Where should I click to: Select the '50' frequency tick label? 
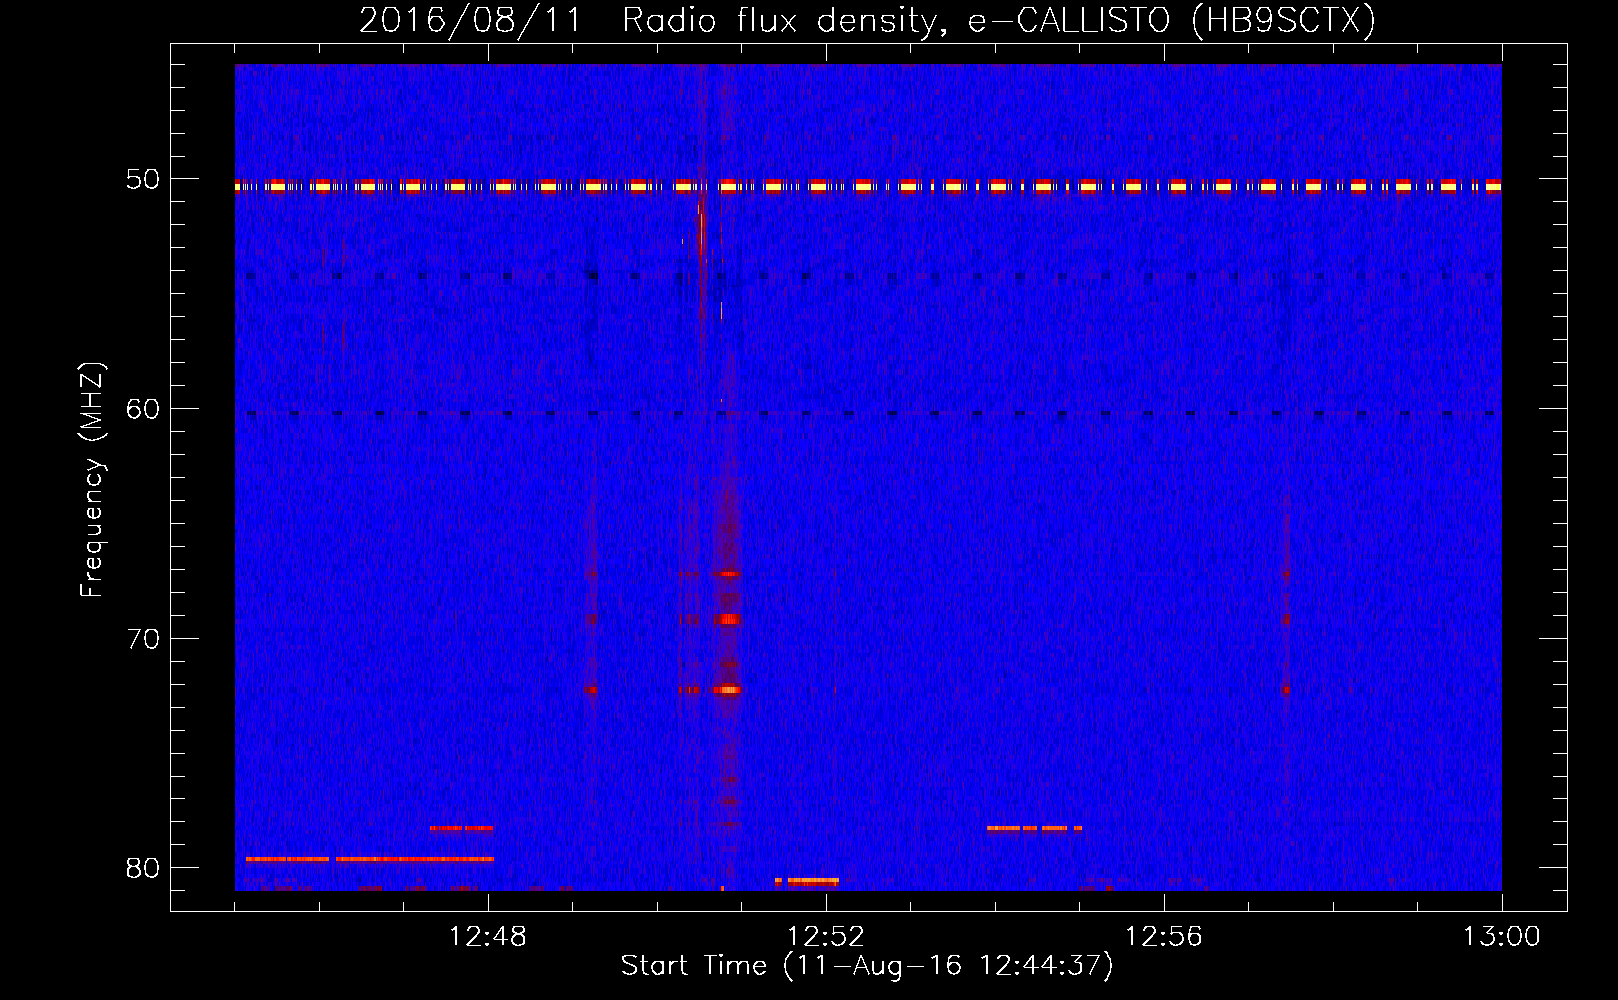(143, 180)
